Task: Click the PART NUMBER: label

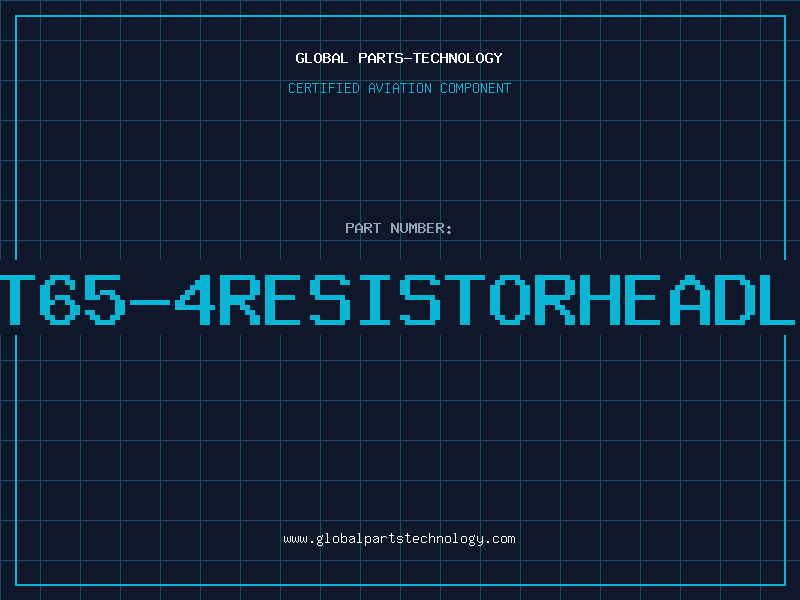Action: coord(399,228)
